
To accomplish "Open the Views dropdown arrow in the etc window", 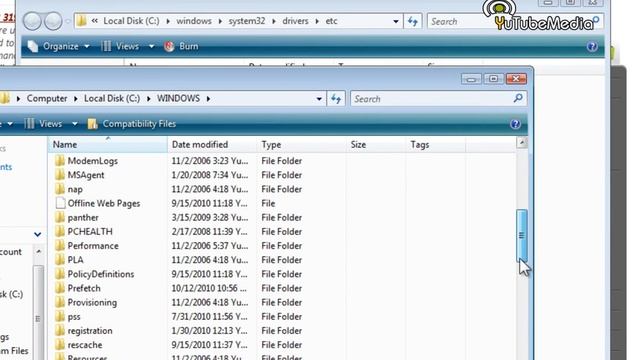I will click(x=151, y=47).
